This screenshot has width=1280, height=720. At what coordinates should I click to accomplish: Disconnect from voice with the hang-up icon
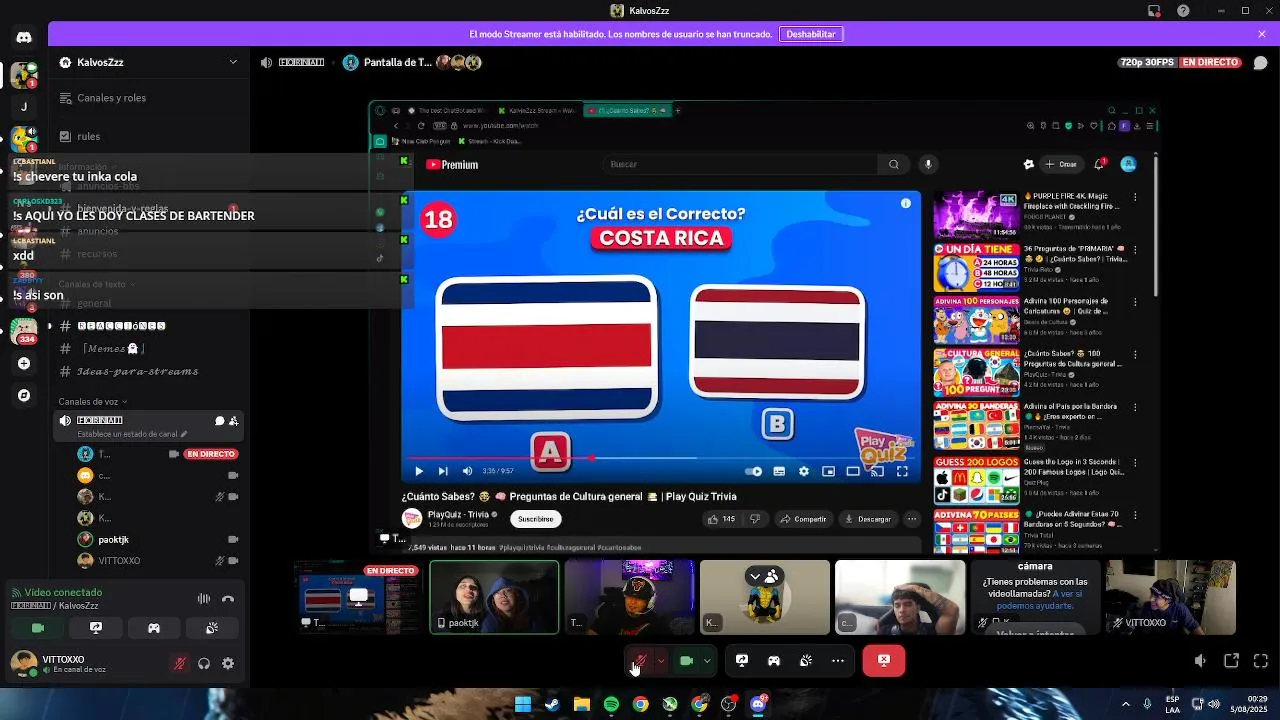[228, 599]
